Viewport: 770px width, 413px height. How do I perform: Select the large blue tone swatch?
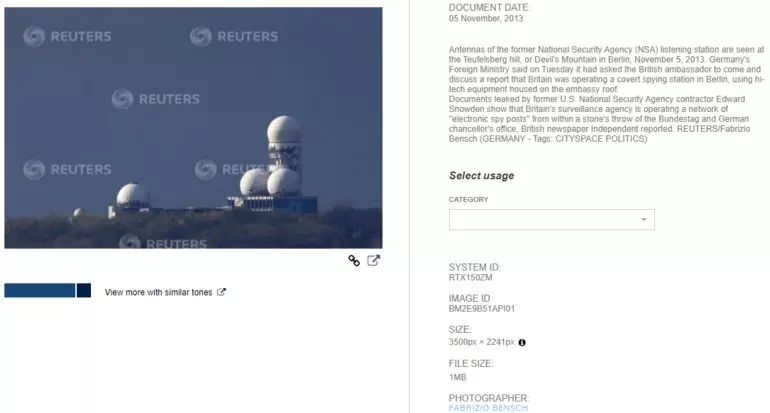pos(40,290)
